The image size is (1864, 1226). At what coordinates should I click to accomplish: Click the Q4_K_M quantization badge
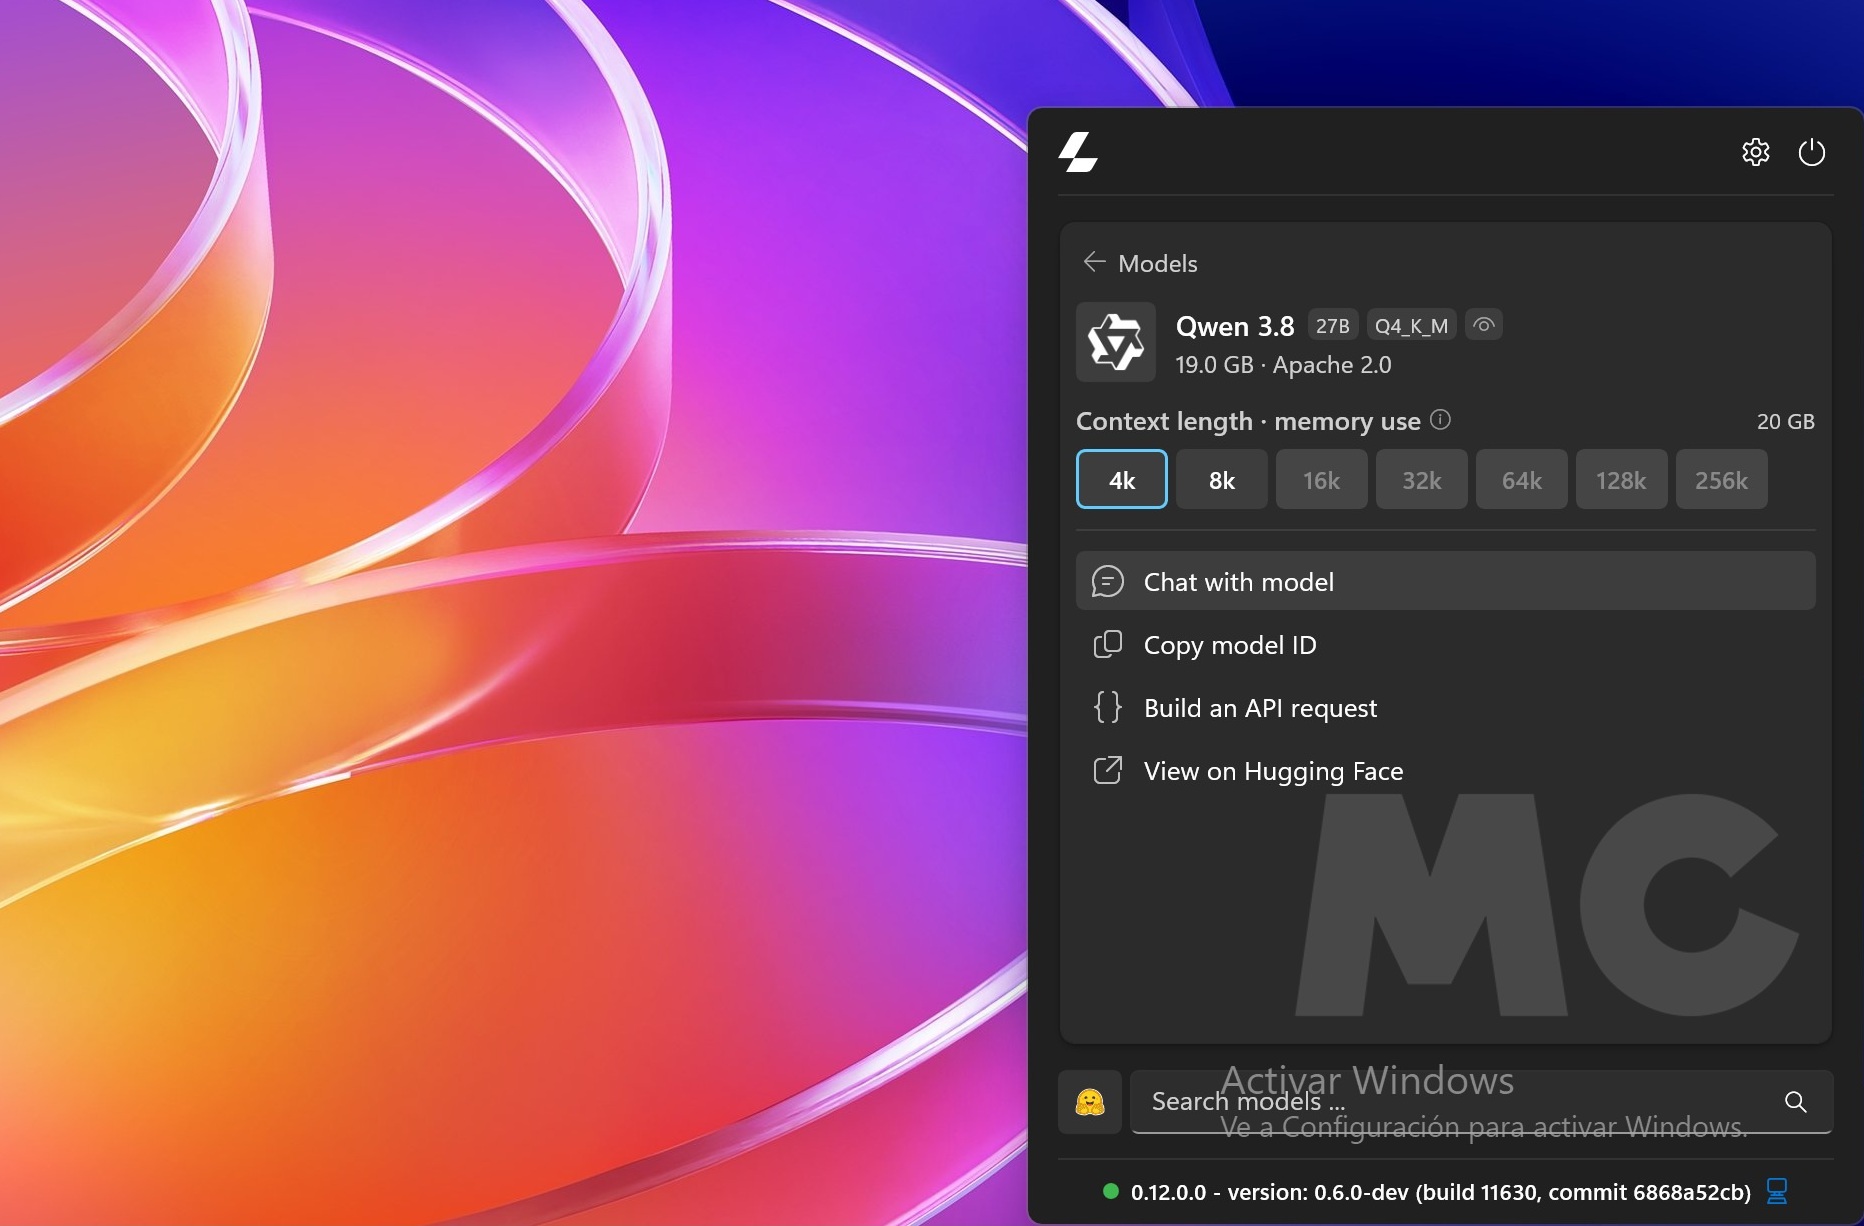tap(1411, 326)
